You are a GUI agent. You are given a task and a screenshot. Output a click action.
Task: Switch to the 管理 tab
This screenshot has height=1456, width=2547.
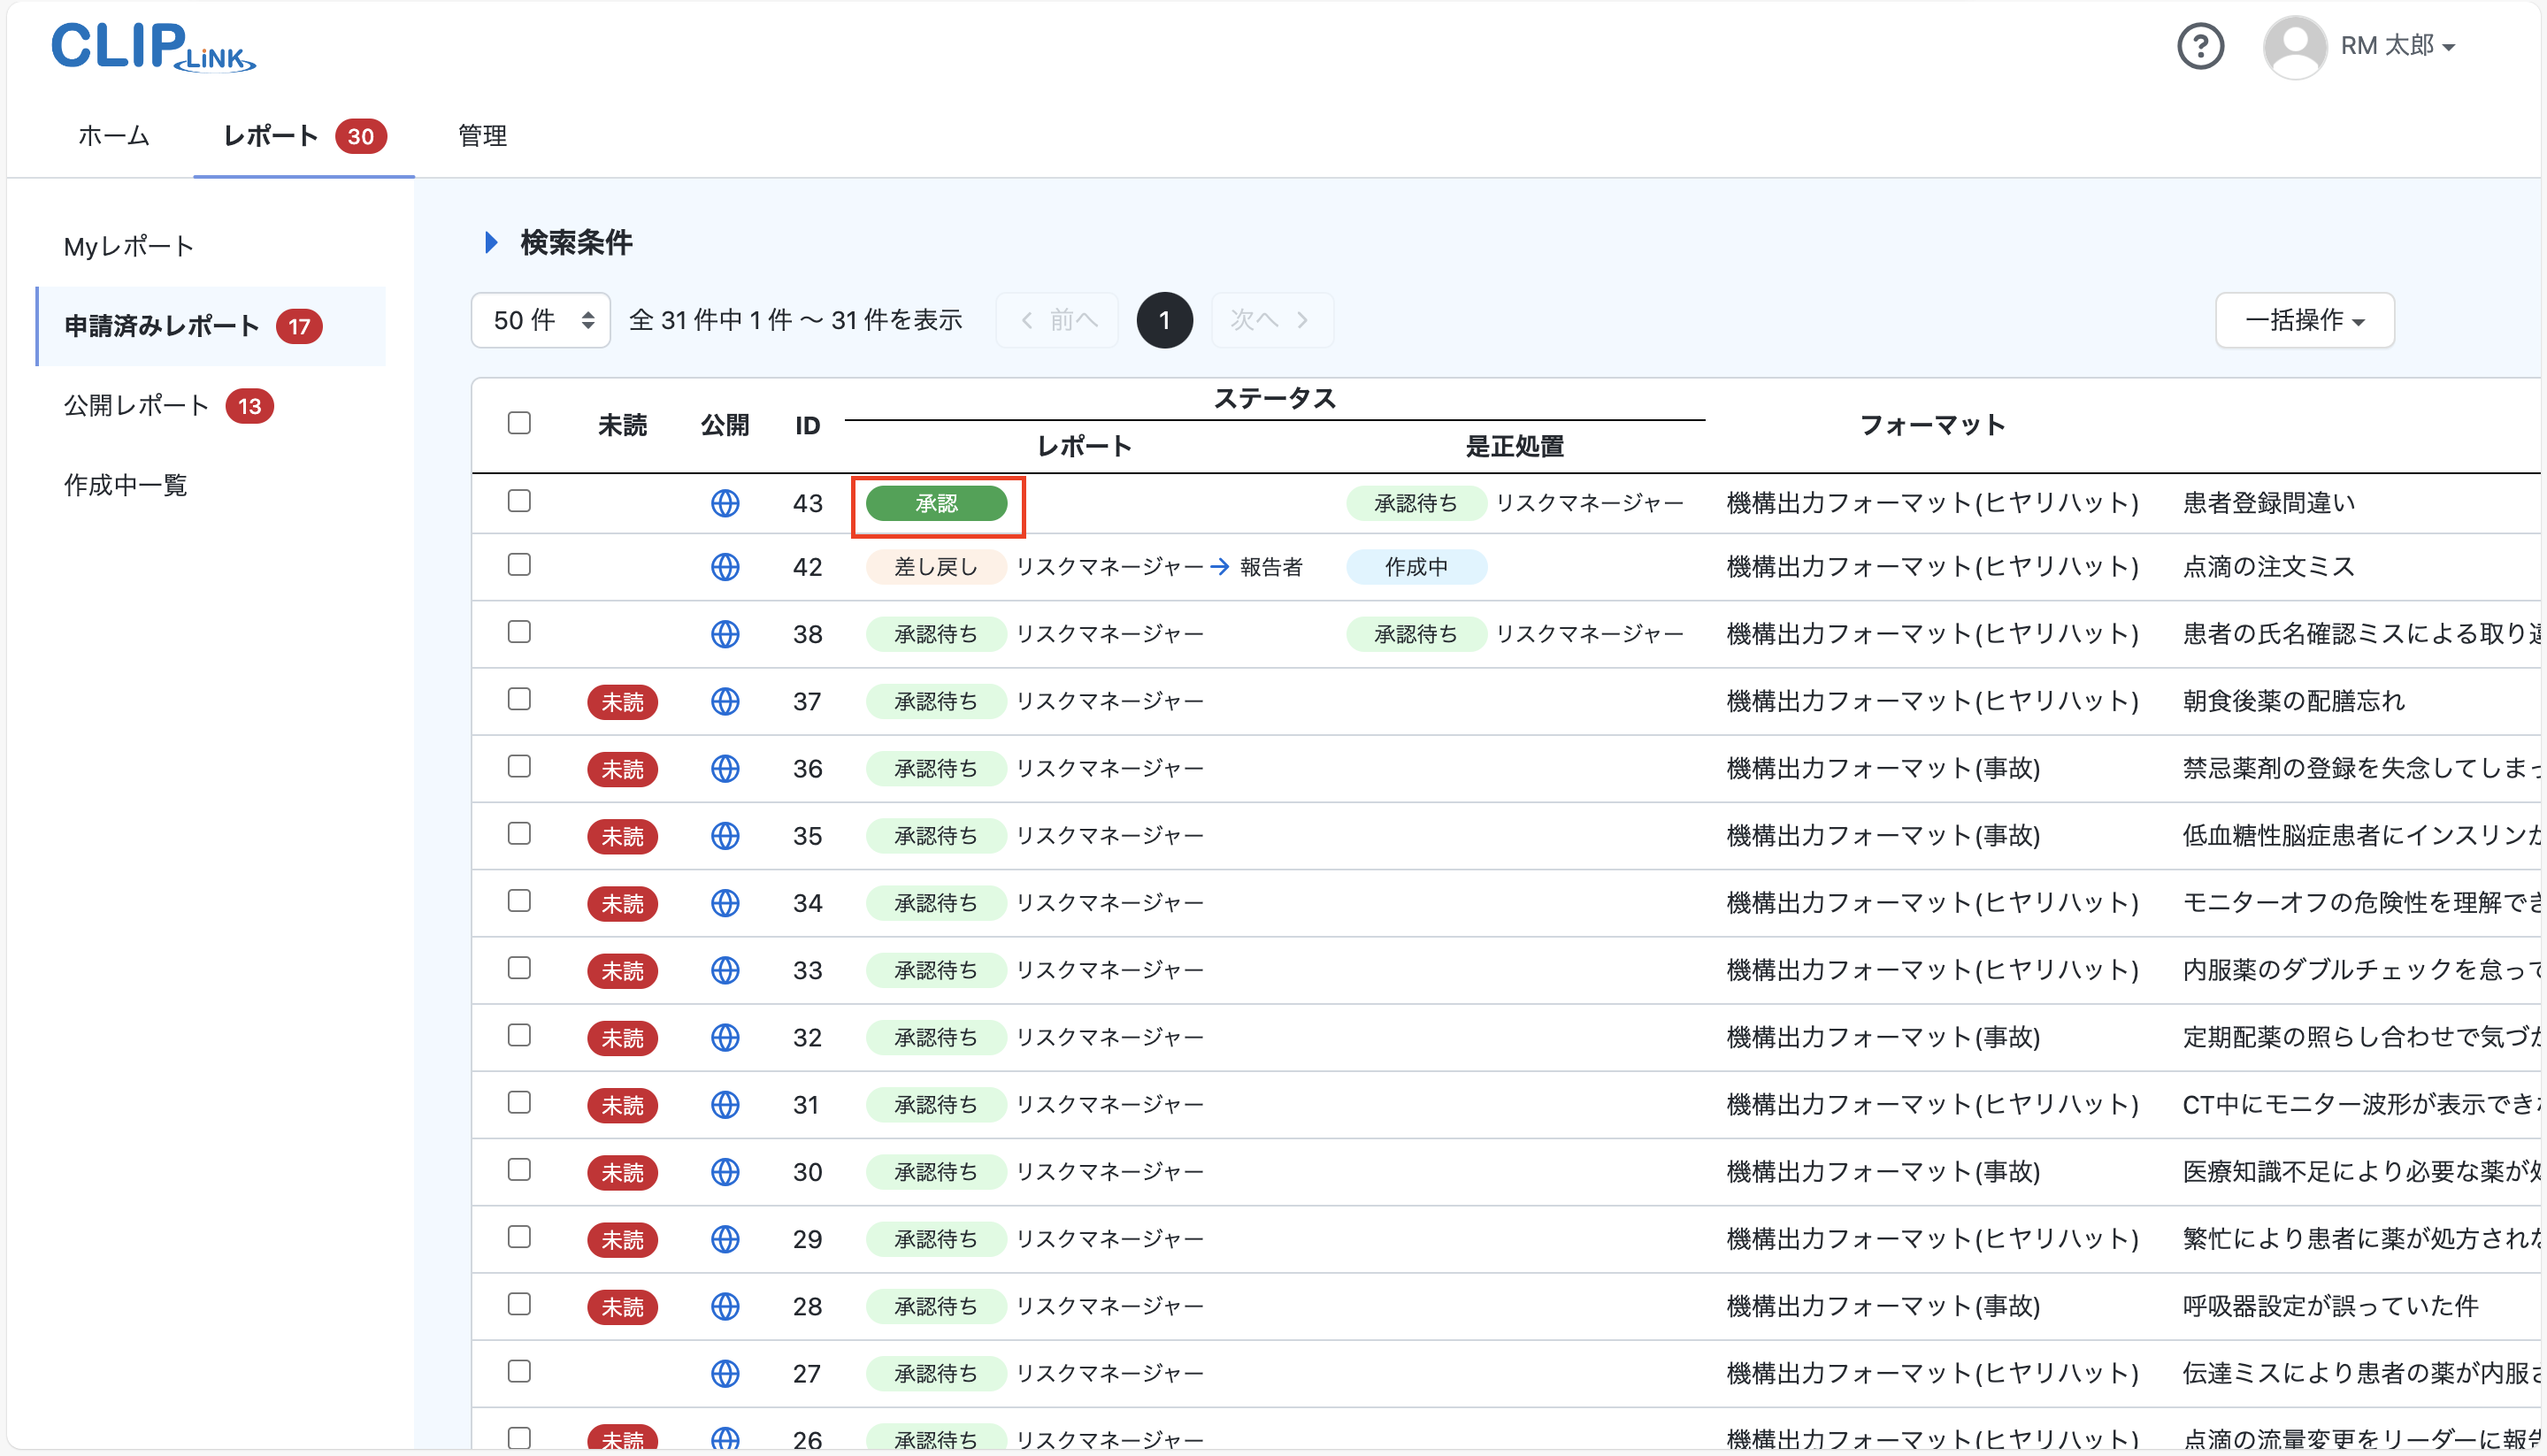tap(481, 136)
